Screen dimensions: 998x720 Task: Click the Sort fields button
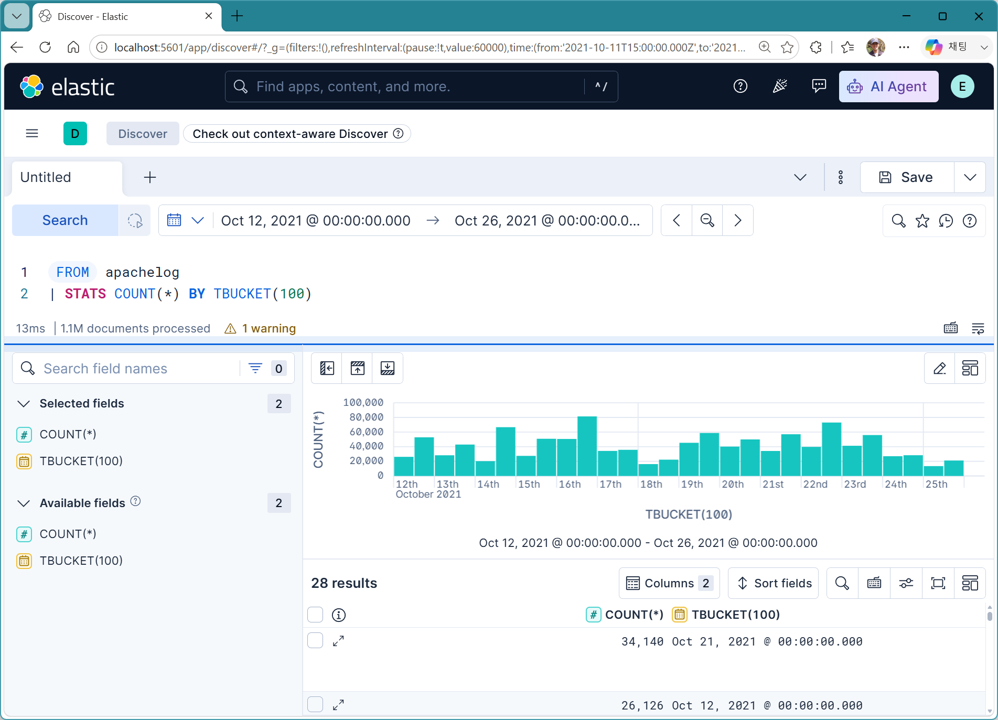[x=775, y=583]
